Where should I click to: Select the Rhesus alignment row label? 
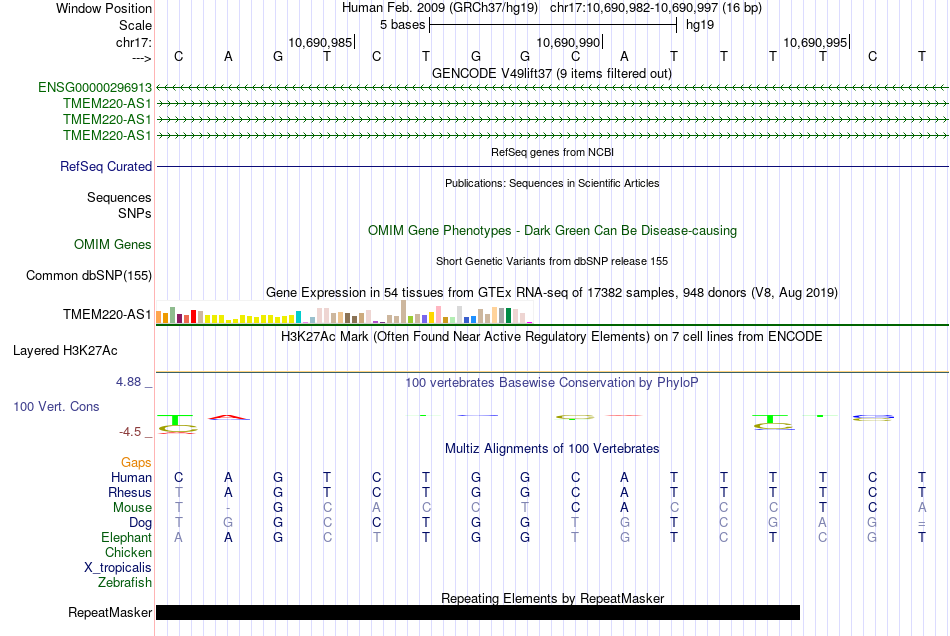coord(130,492)
